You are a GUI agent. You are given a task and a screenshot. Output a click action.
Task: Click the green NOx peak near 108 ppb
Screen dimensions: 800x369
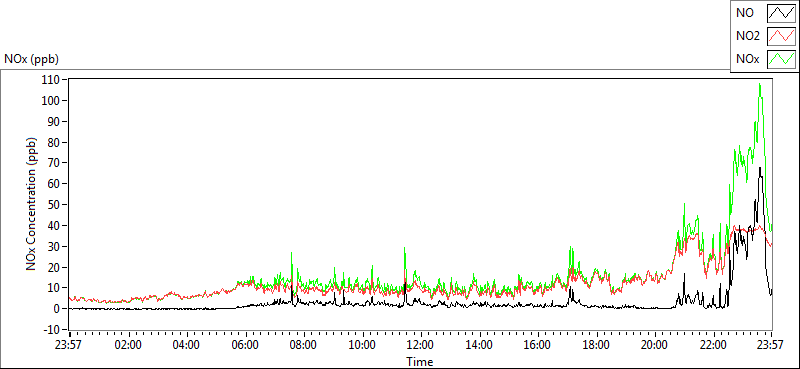point(760,84)
